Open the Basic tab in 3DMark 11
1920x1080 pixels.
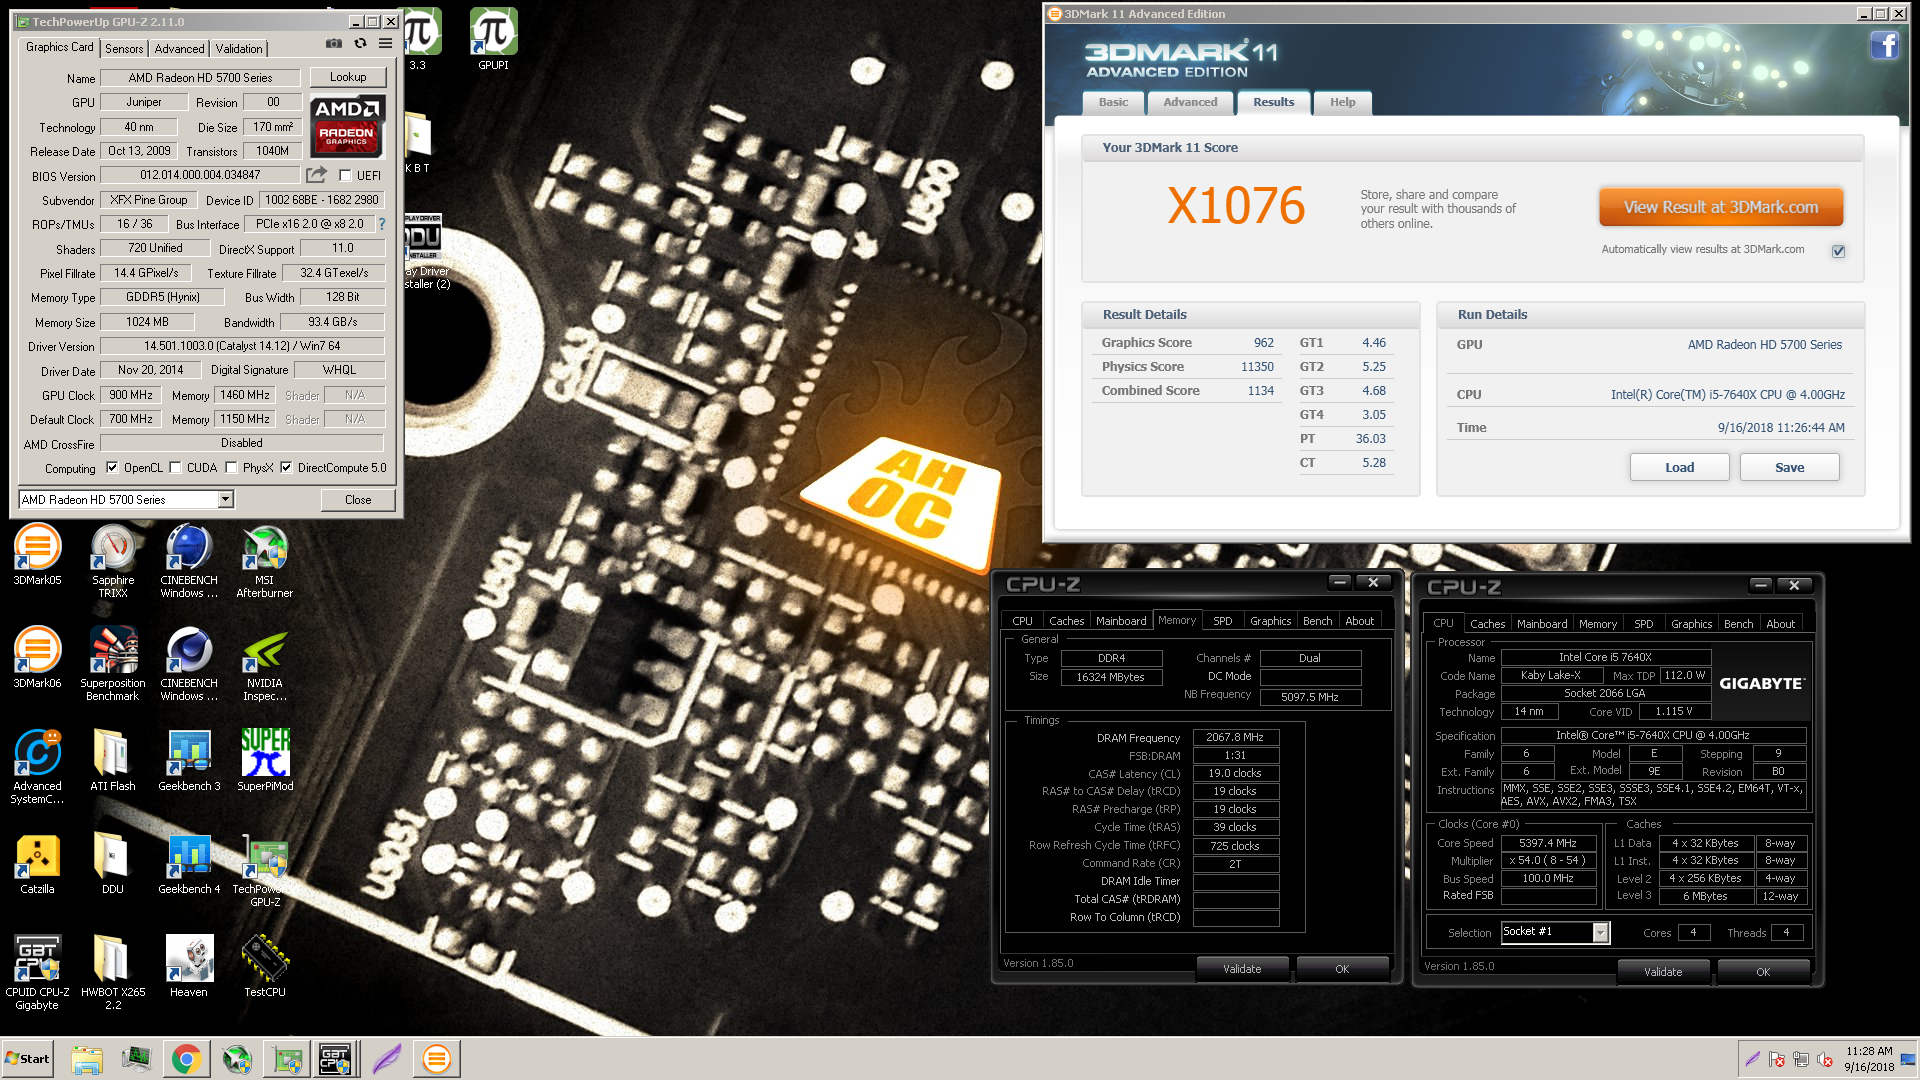click(x=1113, y=102)
